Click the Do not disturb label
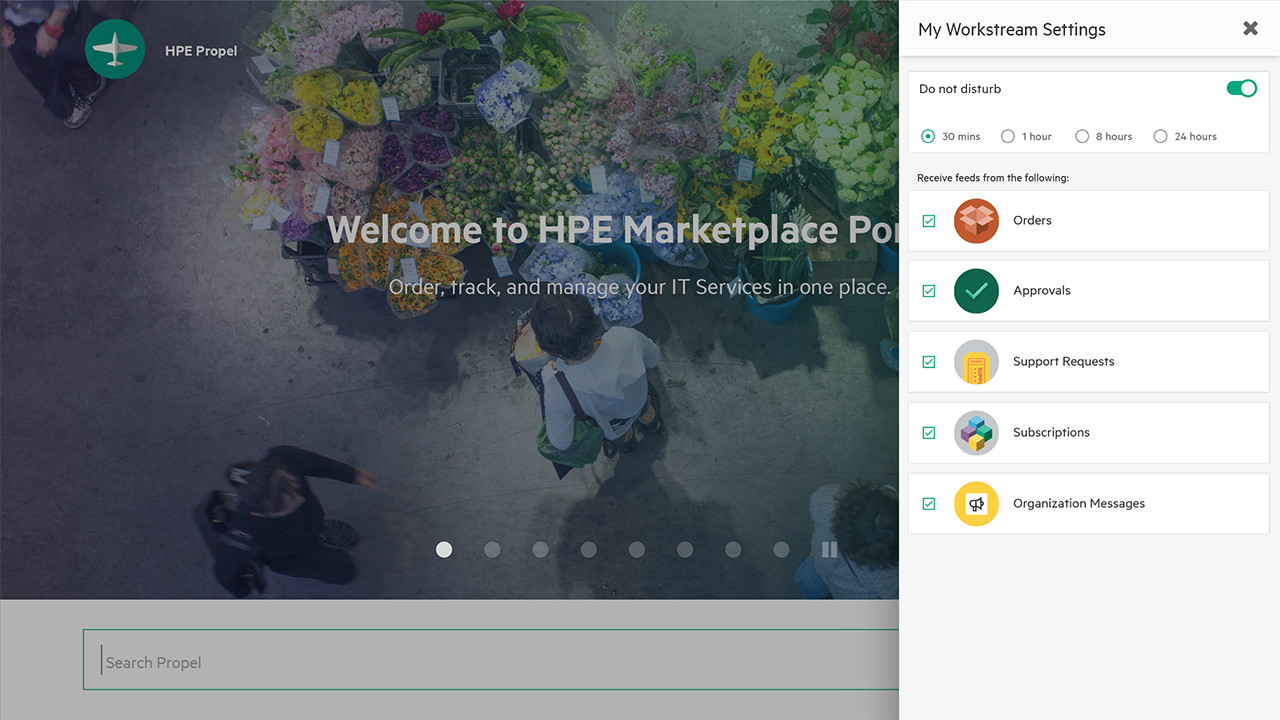 tap(960, 89)
